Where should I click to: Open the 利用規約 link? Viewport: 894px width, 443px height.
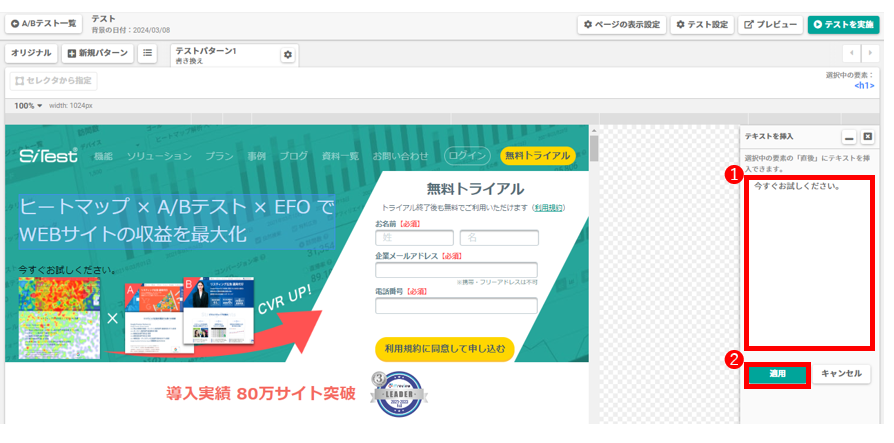point(548,208)
